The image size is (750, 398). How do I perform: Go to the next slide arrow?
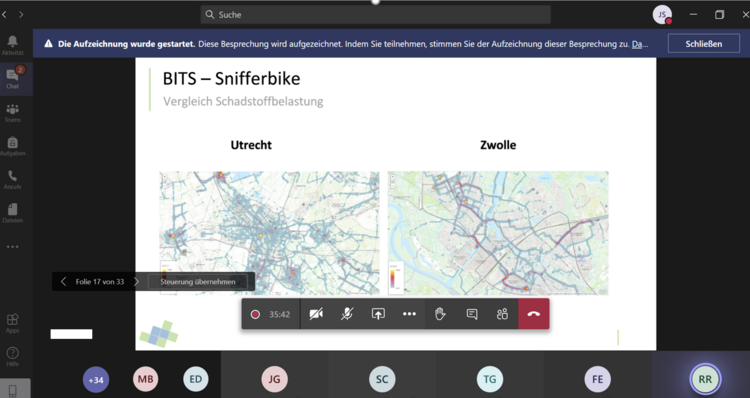136,282
